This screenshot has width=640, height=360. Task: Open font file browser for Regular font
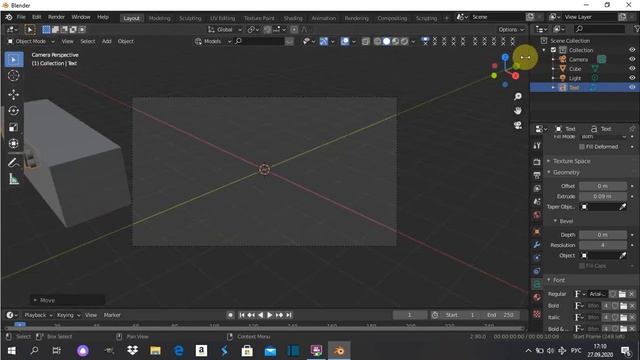(622, 294)
